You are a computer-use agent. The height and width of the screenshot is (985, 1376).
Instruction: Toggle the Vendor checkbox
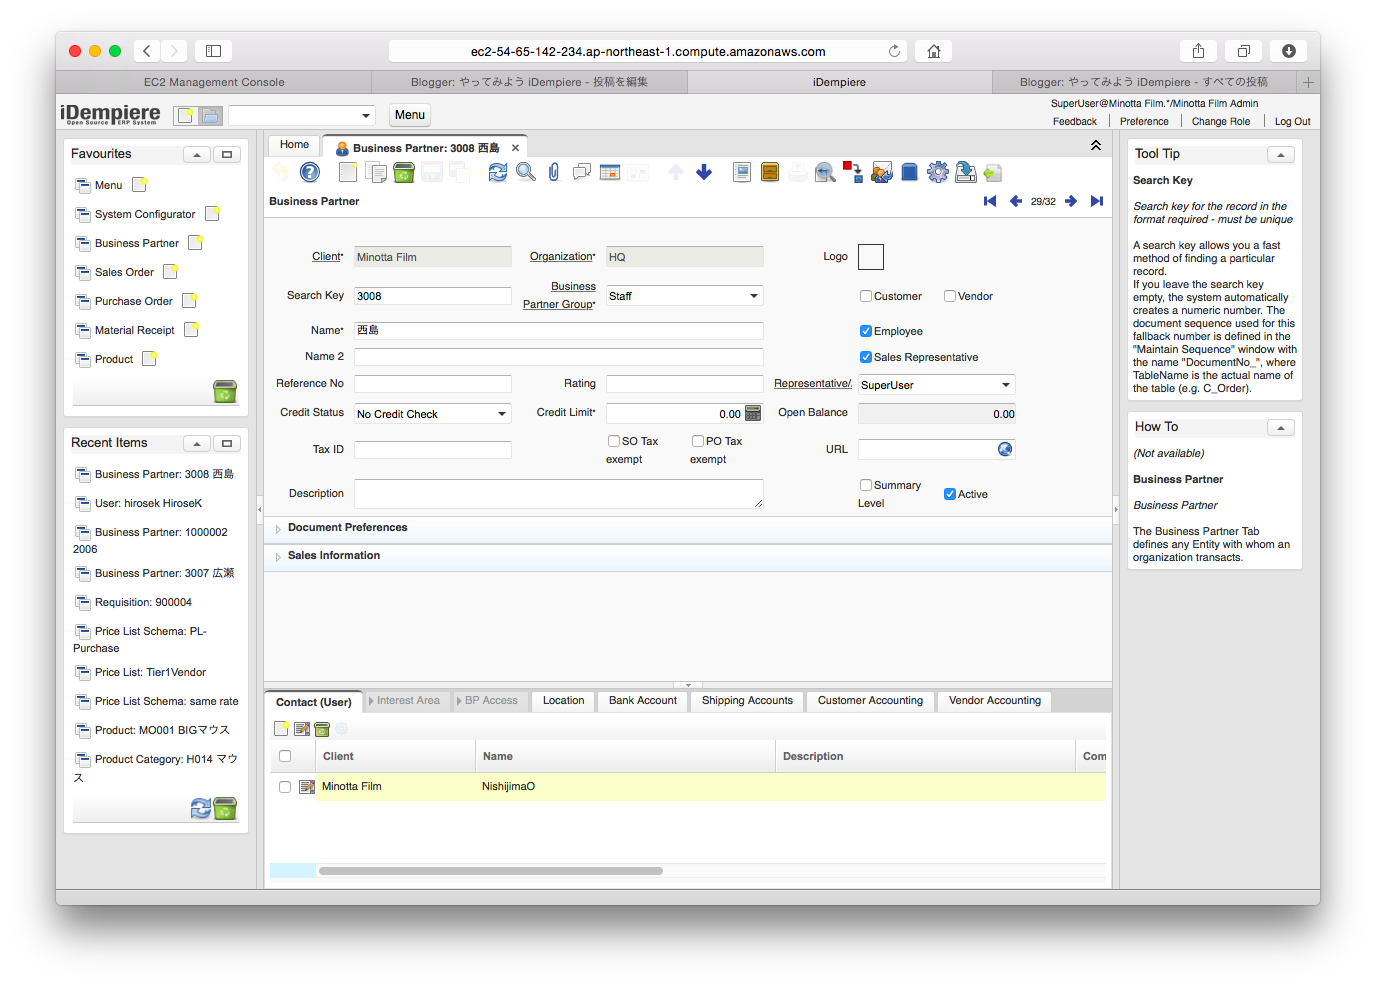(950, 296)
